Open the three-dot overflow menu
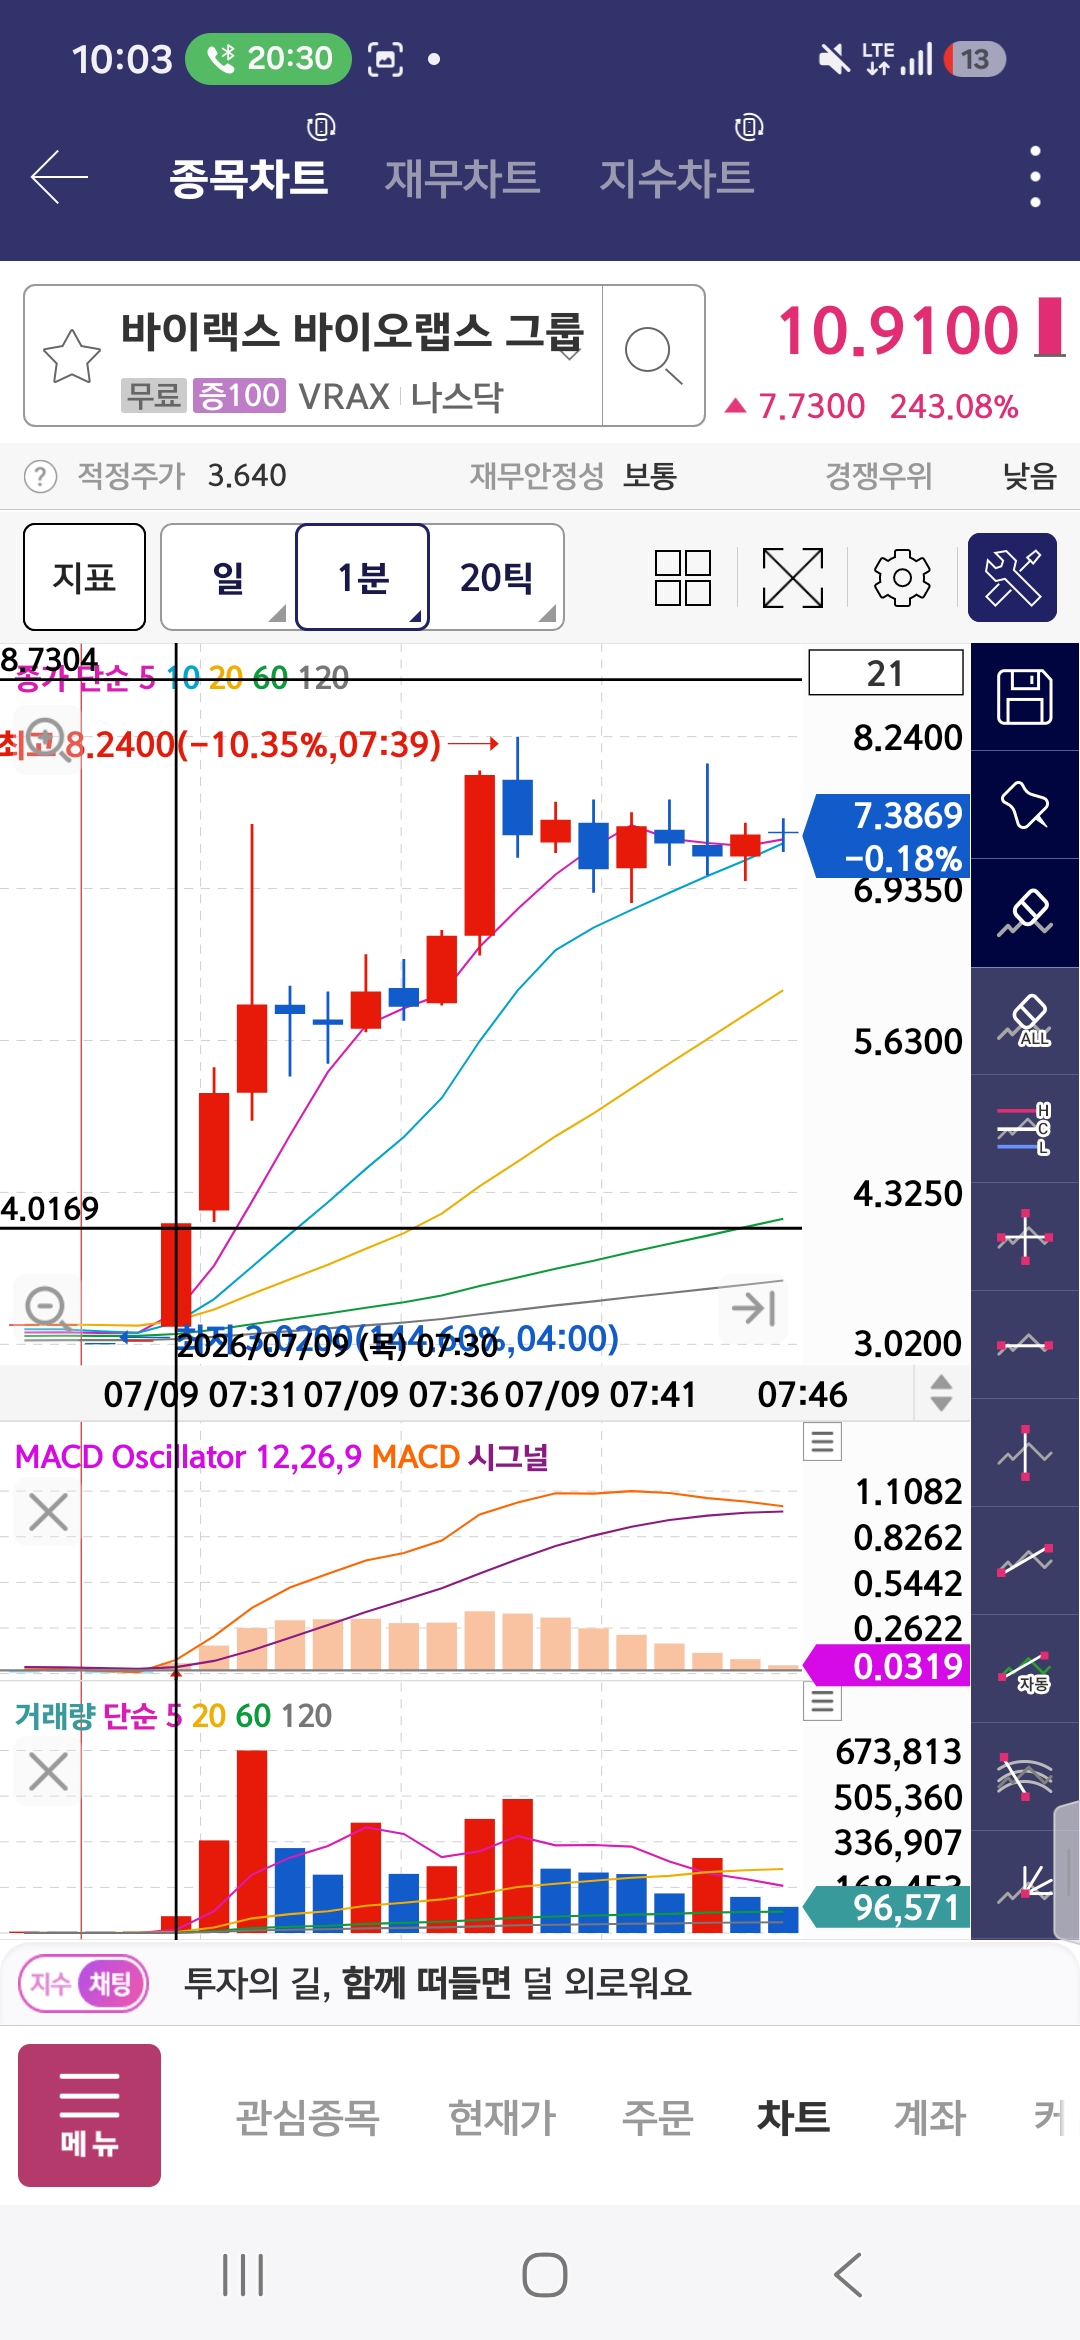 [x=1035, y=177]
